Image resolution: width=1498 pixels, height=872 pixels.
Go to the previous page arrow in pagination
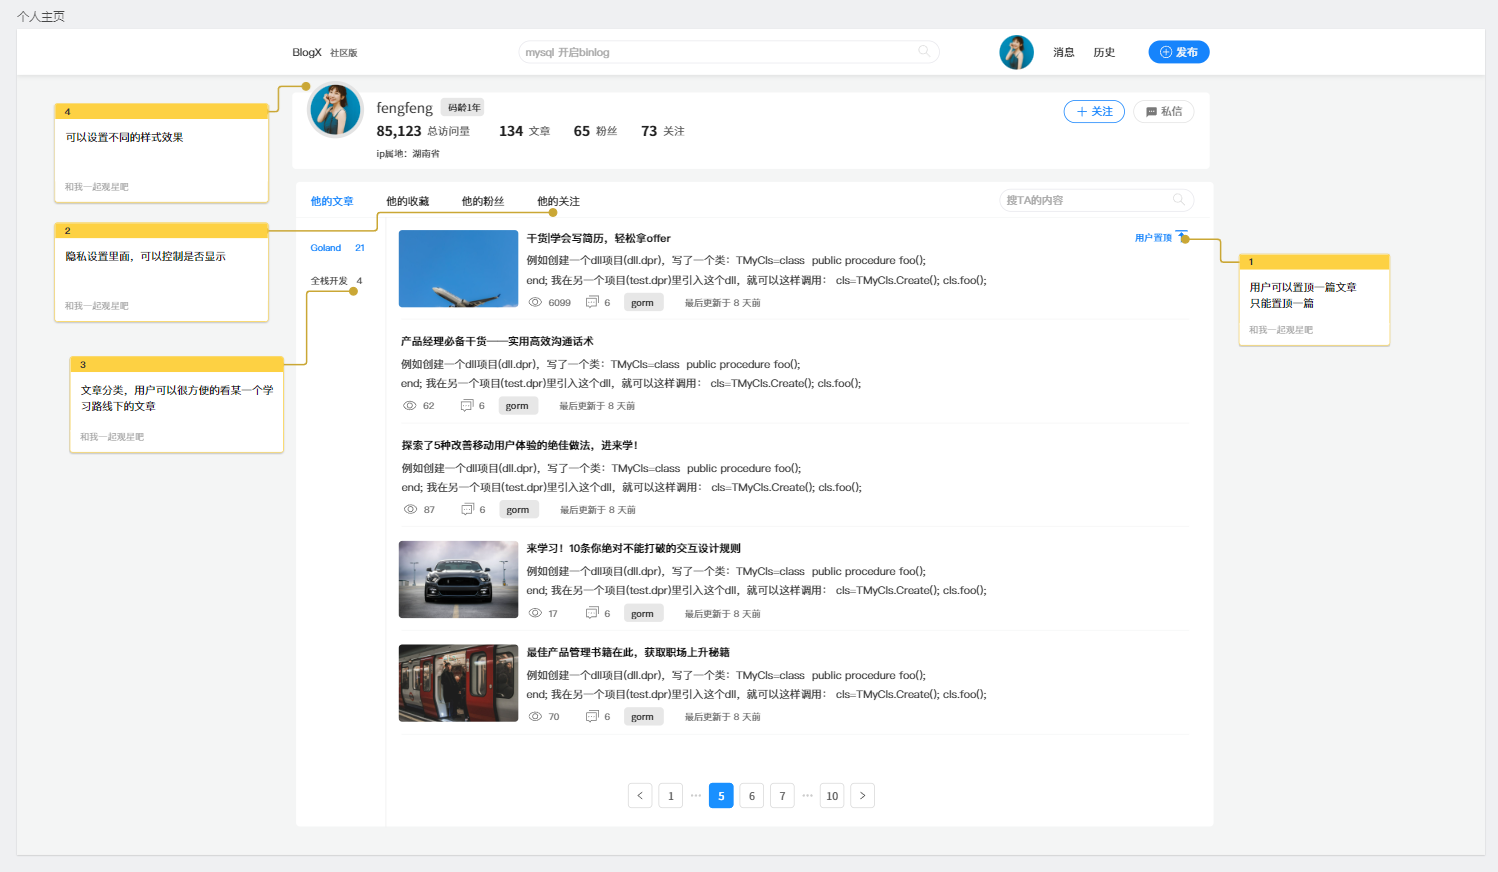click(640, 796)
